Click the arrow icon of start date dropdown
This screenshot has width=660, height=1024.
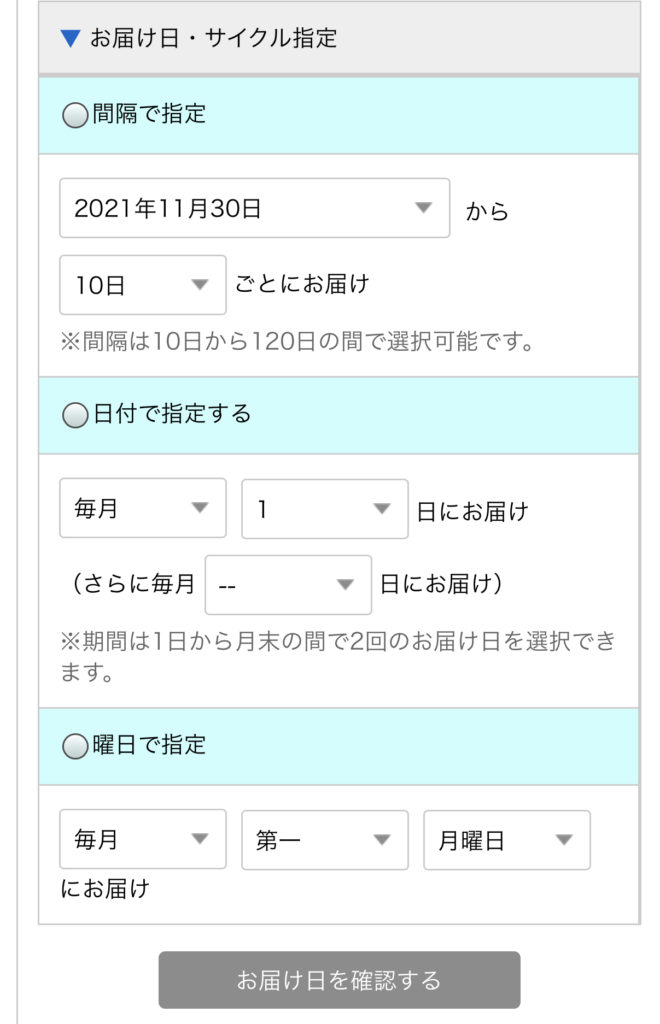tap(423, 208)
